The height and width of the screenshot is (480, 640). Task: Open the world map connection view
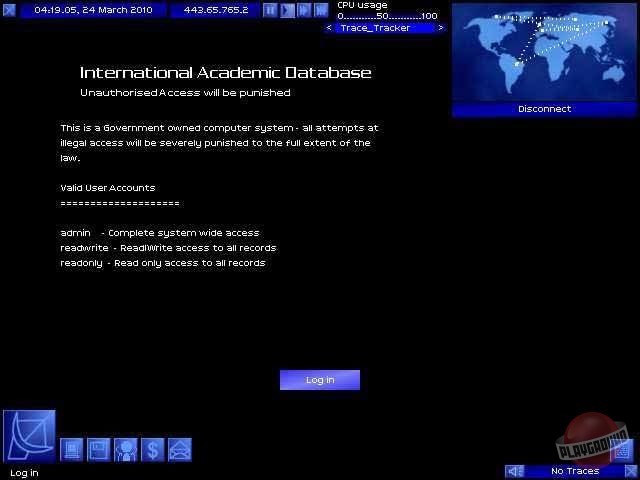[544, 50]
